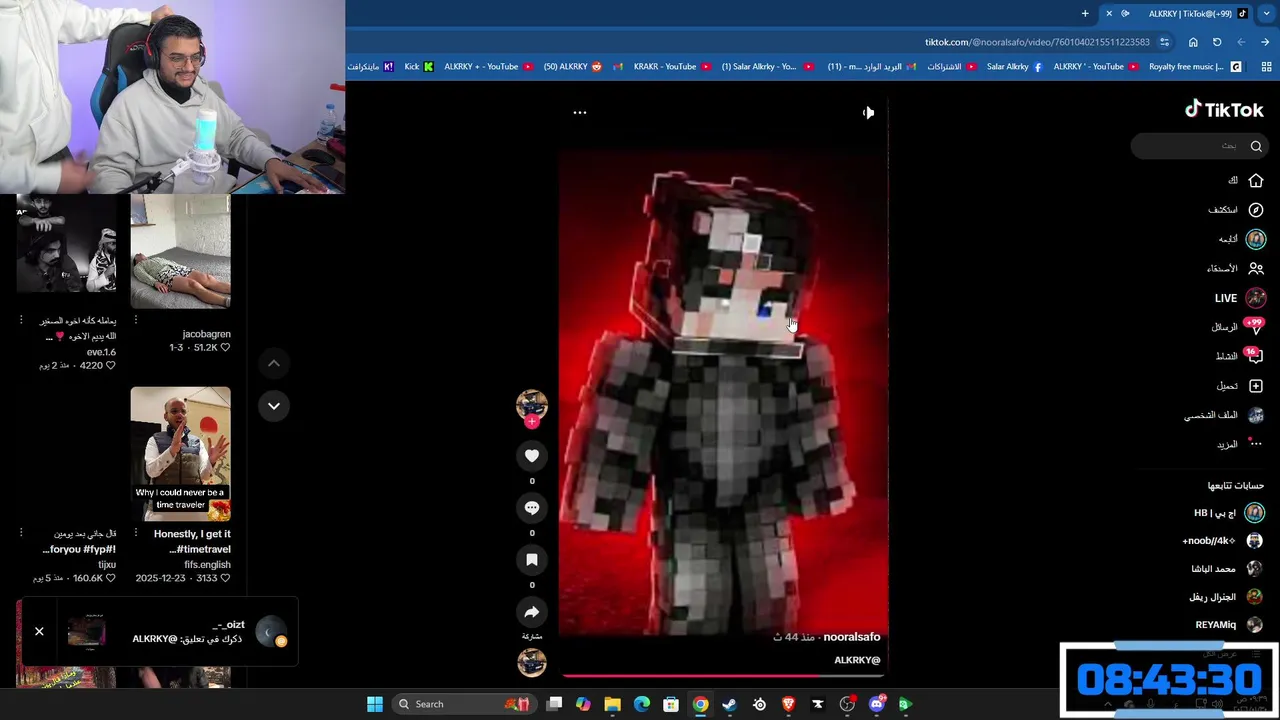The width and height of the screenshot is (1280, 720).
Task: Reload the page with the refresh icon
Action: click(x=1217, y=42)
